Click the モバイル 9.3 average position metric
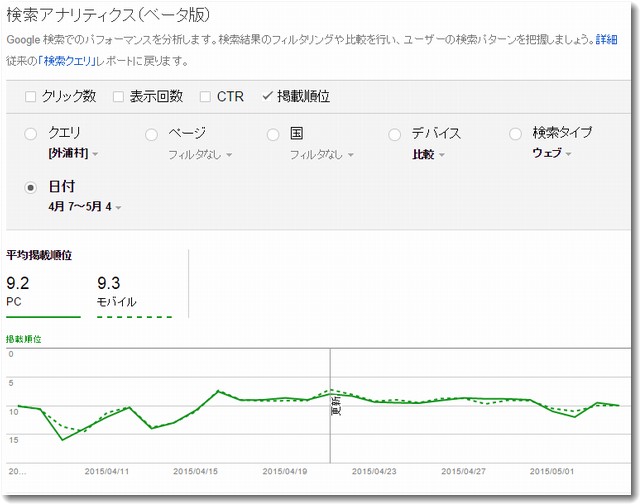 [134, 296]
